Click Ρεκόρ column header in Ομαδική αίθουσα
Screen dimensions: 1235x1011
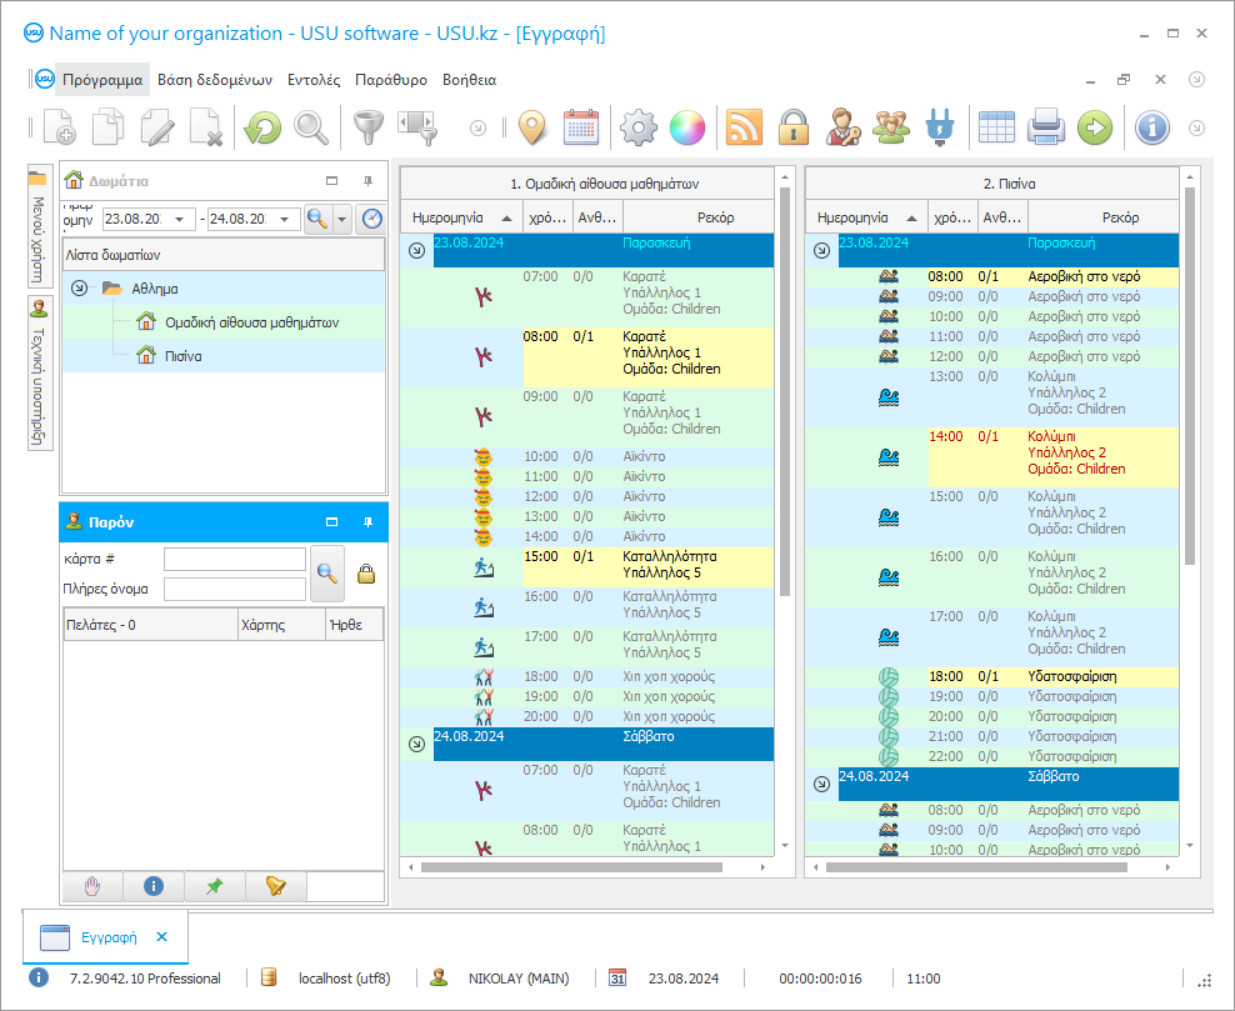pyautogui.click(x=698, y=217)
